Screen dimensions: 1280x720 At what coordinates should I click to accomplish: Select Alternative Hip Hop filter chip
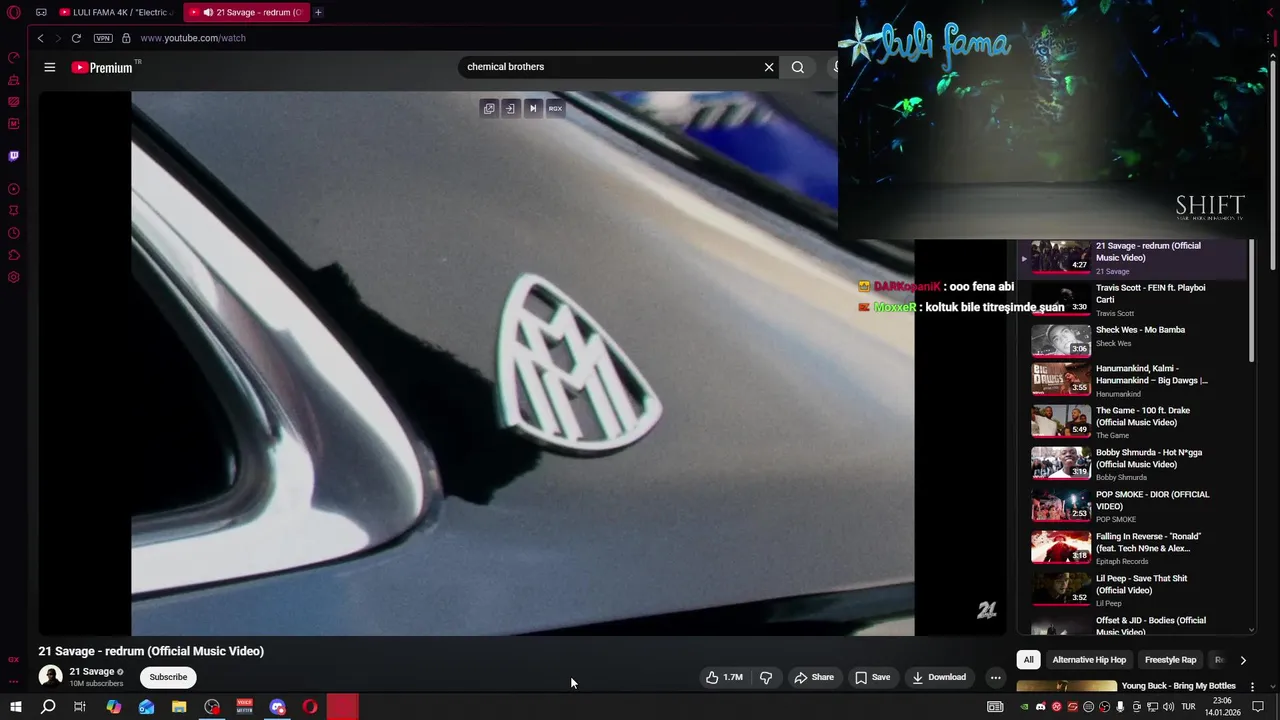(x=1089, y=660)
